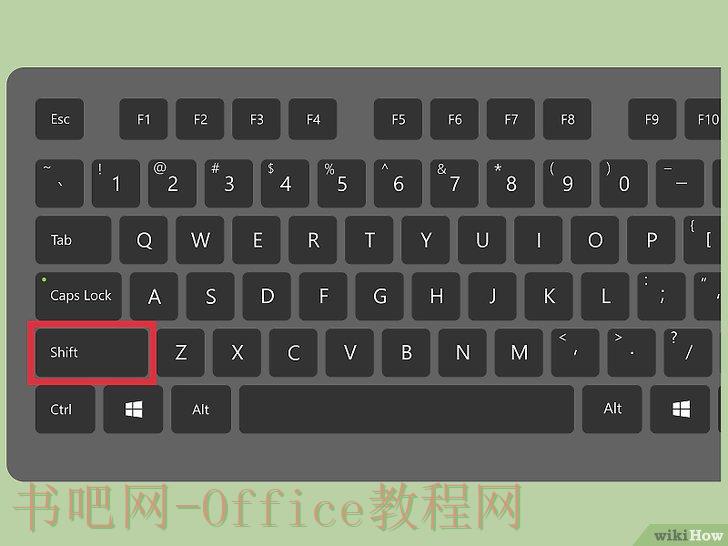This screenshot has height=546, width=728.
Task: Click the left Alt key
Action: click(201, 409)
